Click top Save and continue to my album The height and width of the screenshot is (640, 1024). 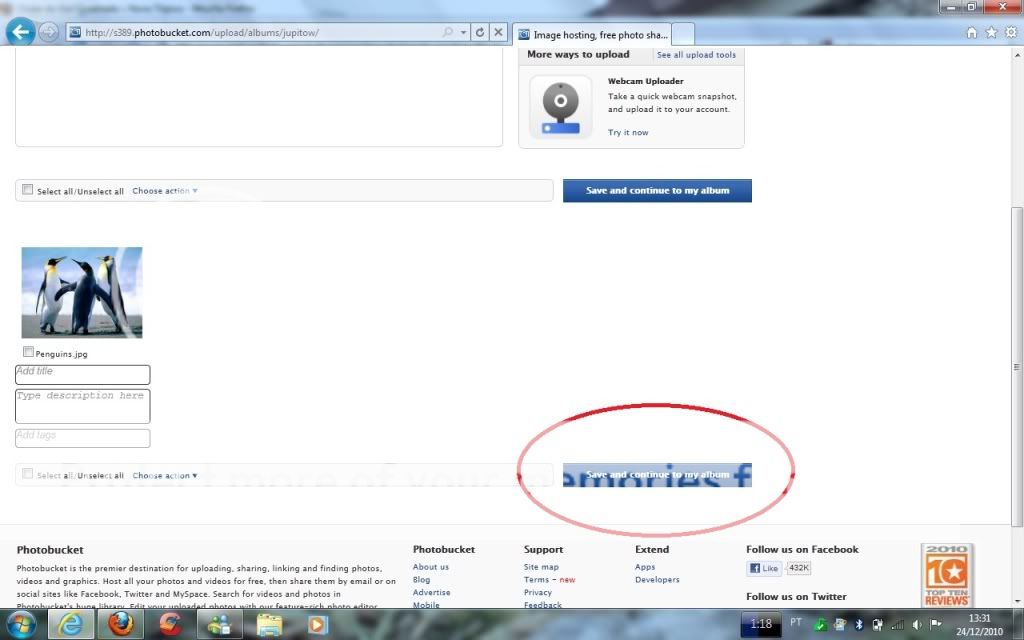[x=657, y=191]
